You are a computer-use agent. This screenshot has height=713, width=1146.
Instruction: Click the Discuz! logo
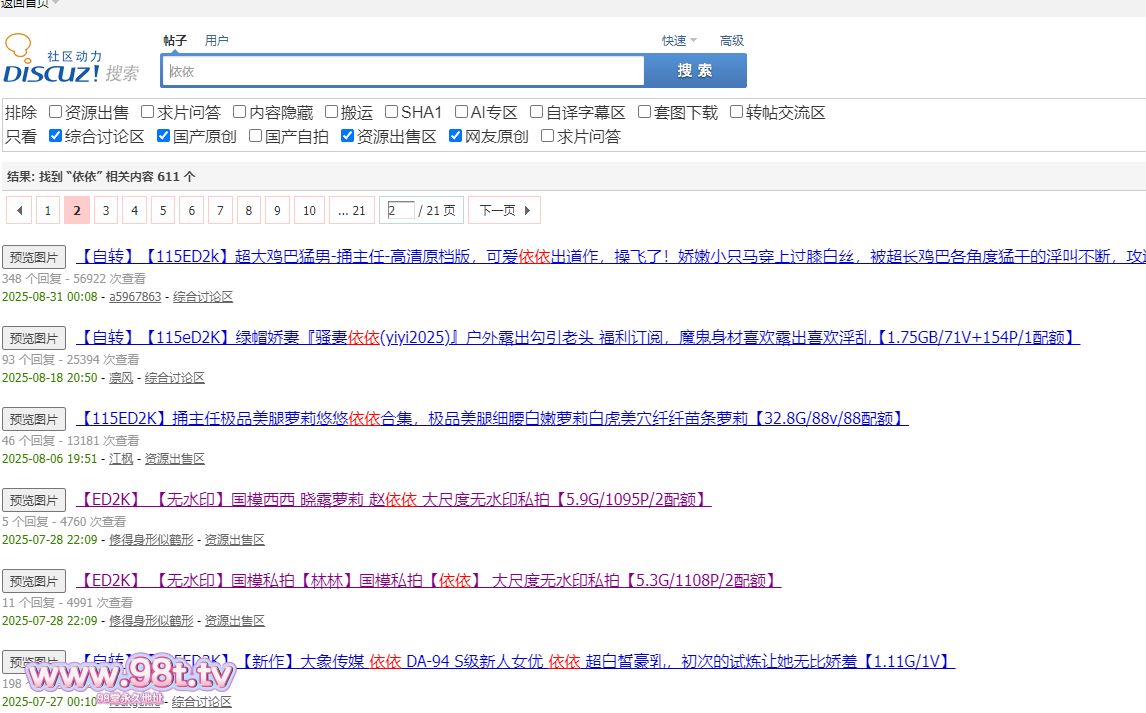[70, 62]
